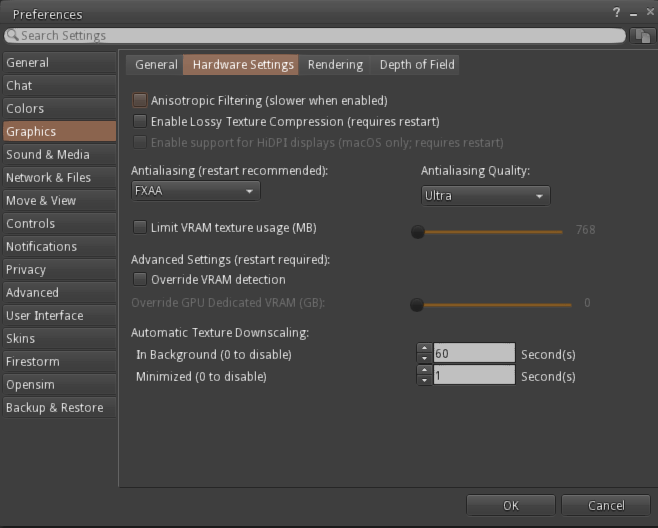Image resolution: width=658 pixels, height=528 pixels.
Task: Open Advanced preferences
Action: click(60, 293)
